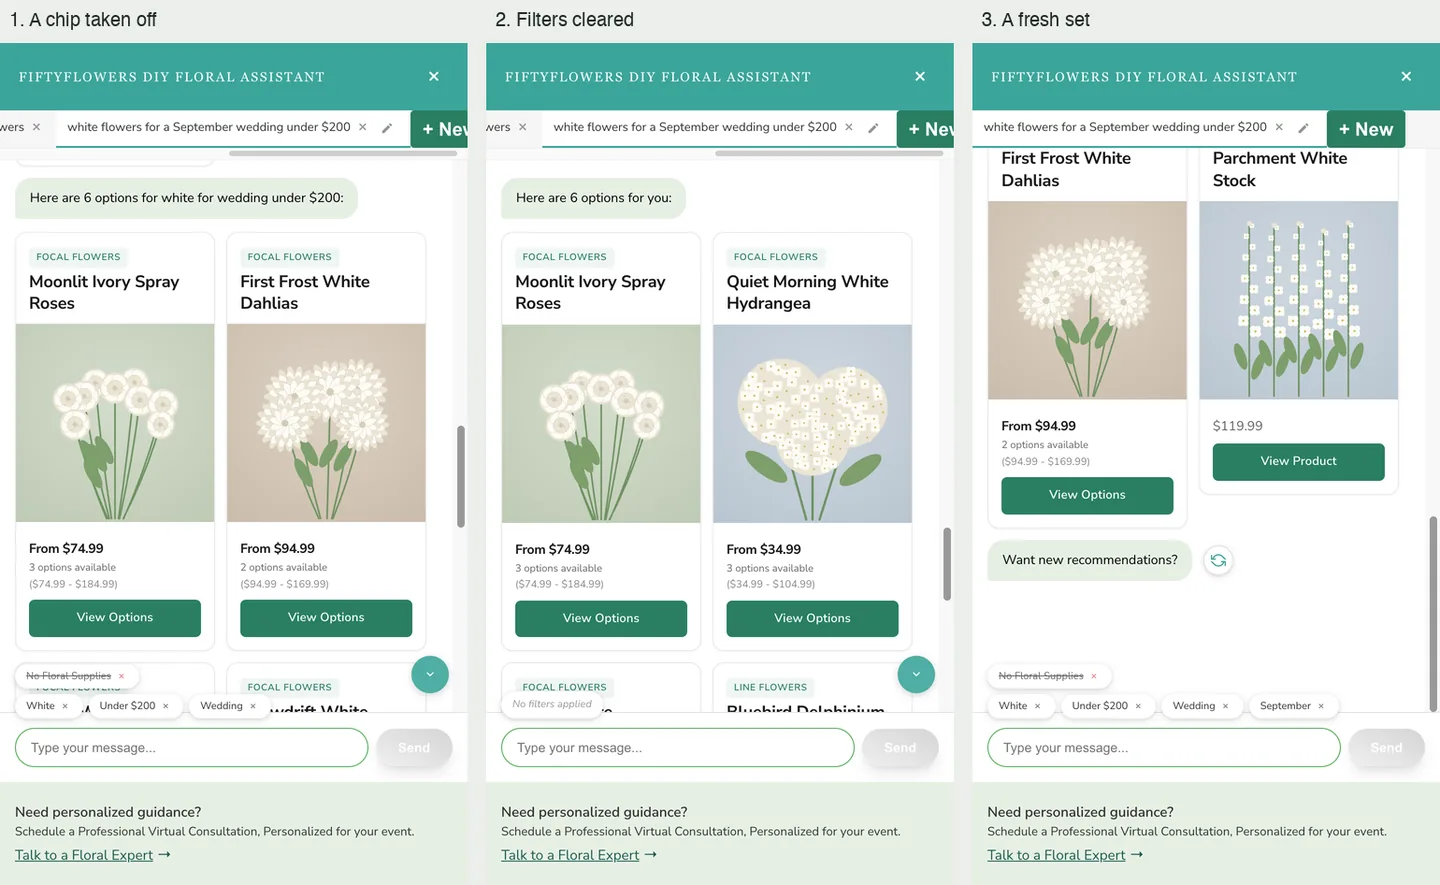Remove the No Floral Supplies chip in the 'A fresh set' panel
This screenshot has width=1440, height=885.
pyautogui.click(x=1094, y=676)
